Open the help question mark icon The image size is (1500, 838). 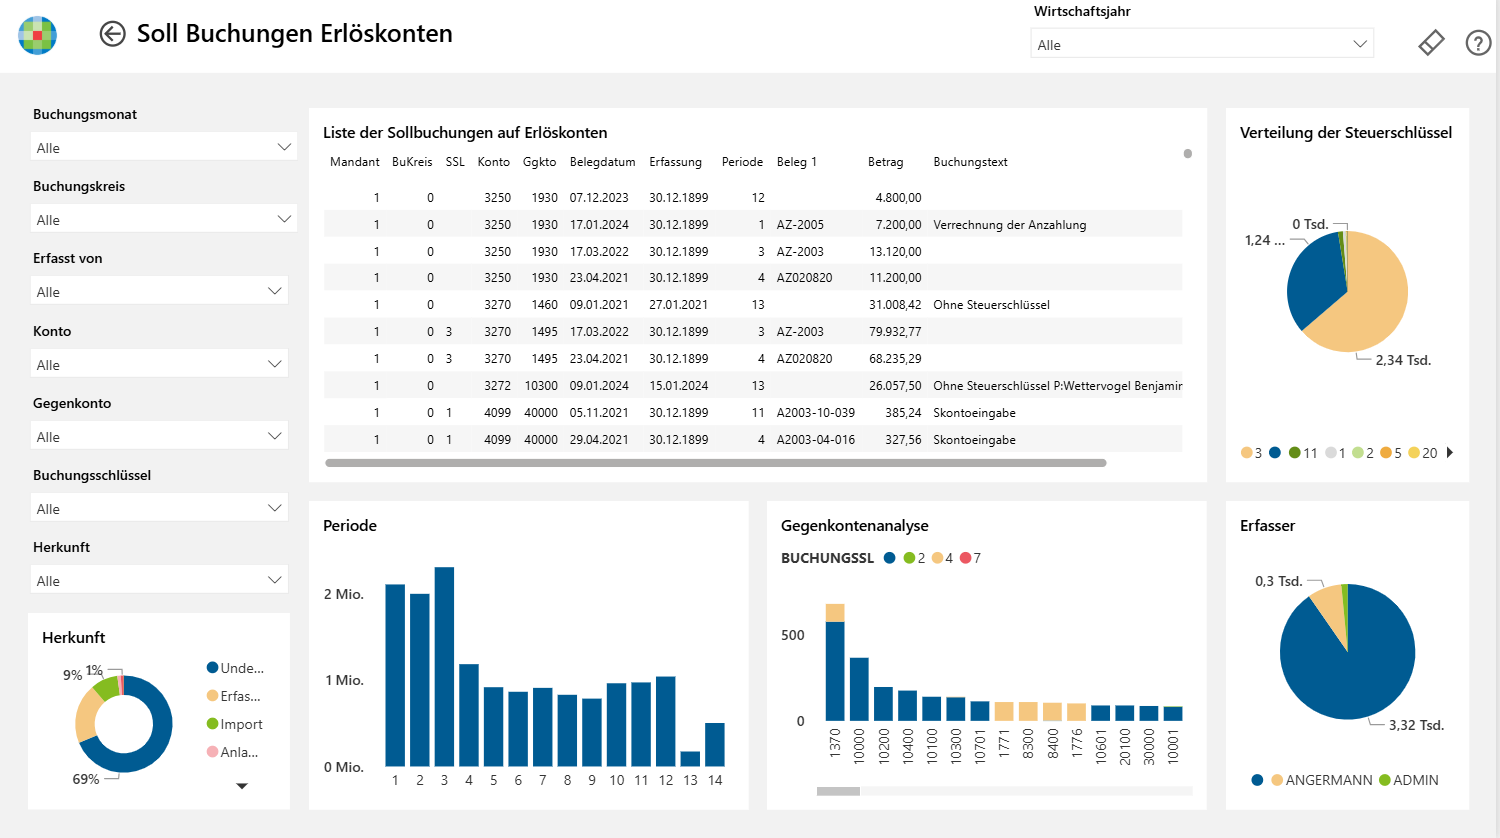tap(1478, 43)
